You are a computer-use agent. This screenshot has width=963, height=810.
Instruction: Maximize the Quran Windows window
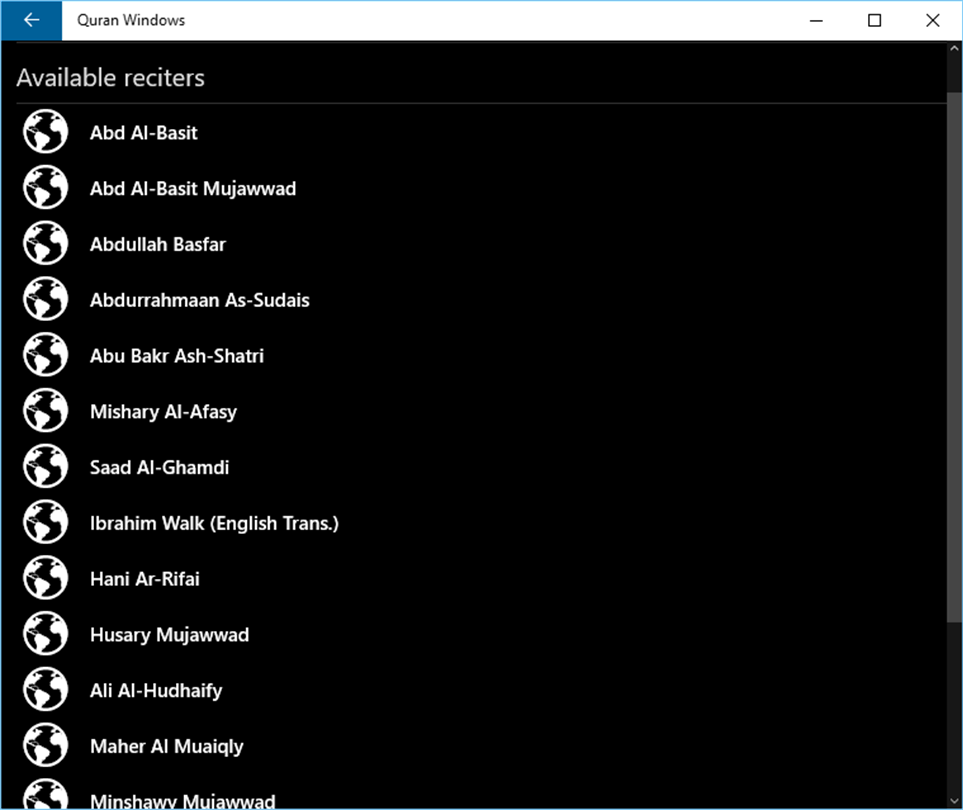(x=875, y=20)
